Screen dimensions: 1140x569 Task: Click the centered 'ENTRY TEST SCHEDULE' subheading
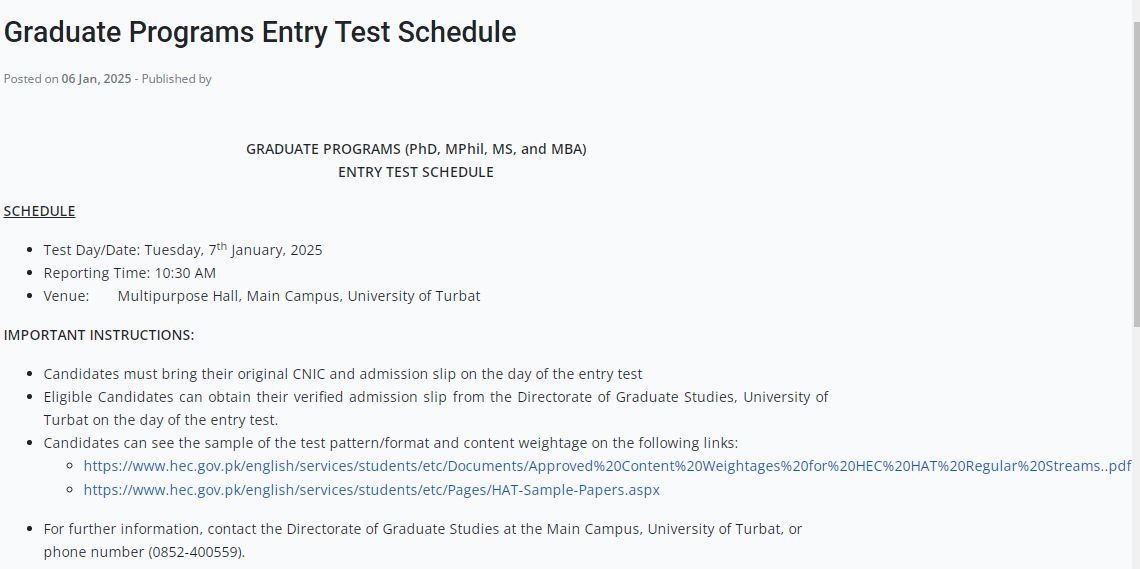coord(416,172)
